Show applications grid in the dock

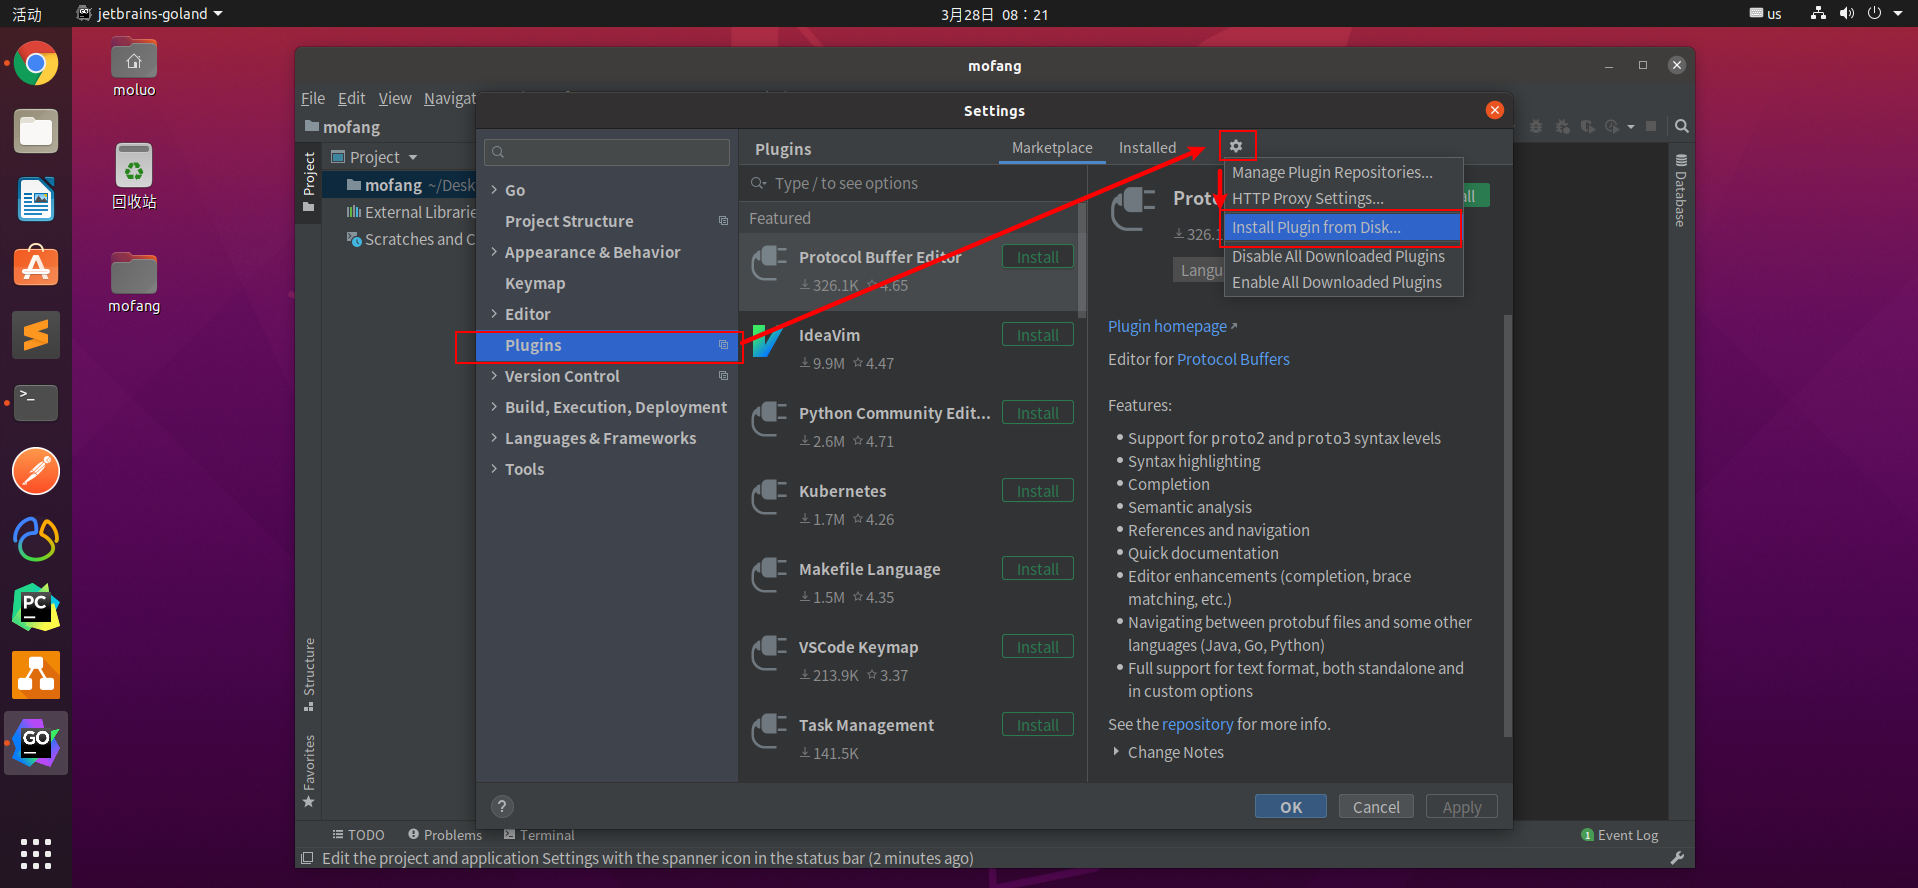pos(36,854)
